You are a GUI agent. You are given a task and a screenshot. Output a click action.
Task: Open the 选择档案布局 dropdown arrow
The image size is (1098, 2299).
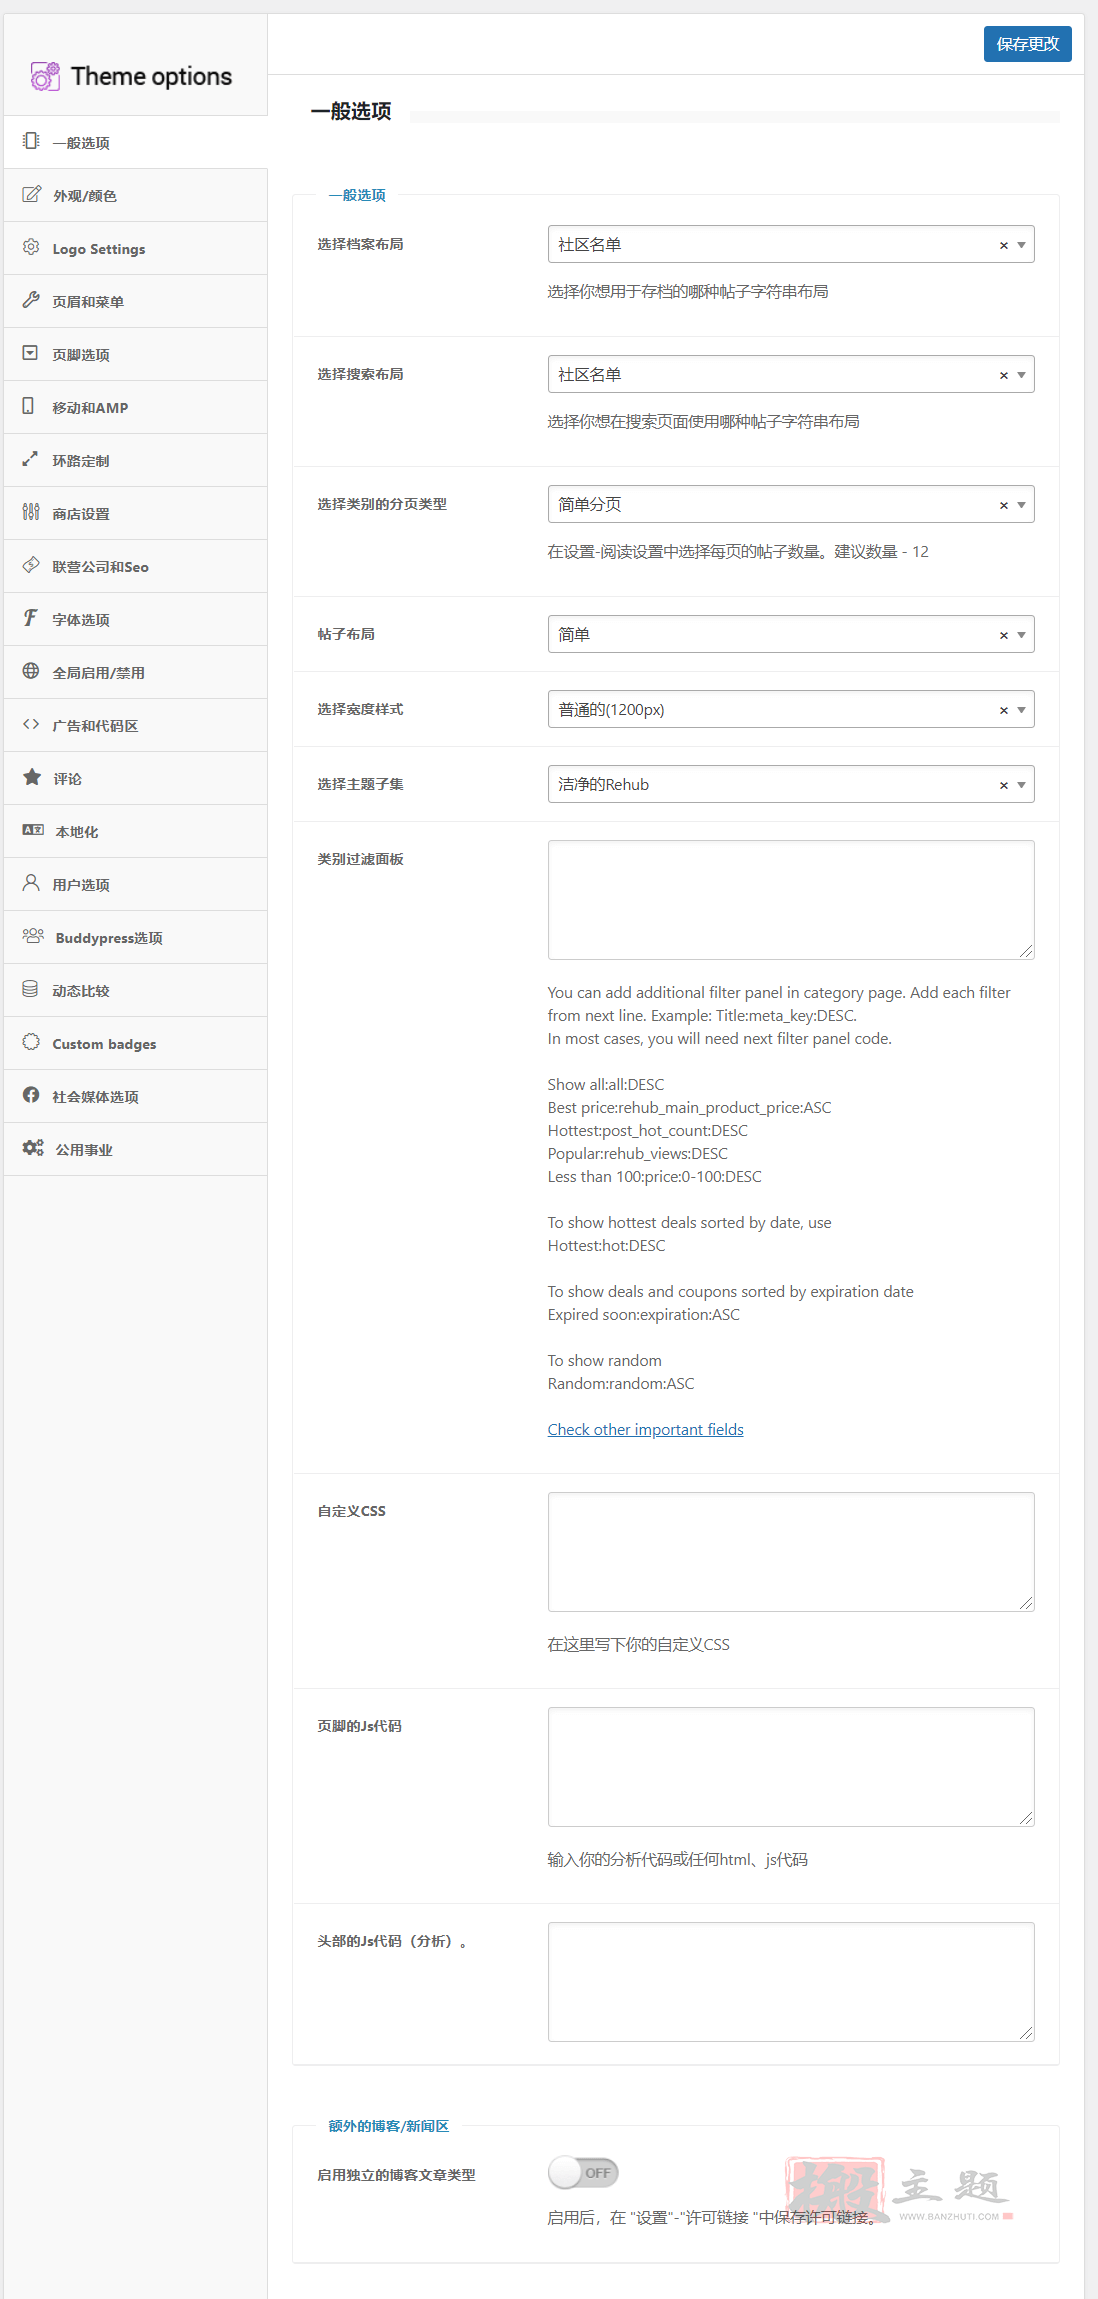tap(1021, 245)
